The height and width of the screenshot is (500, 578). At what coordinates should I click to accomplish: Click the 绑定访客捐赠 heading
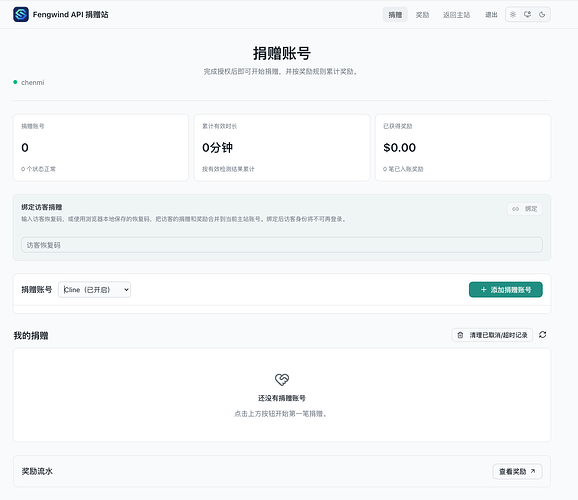coord(42,207)
